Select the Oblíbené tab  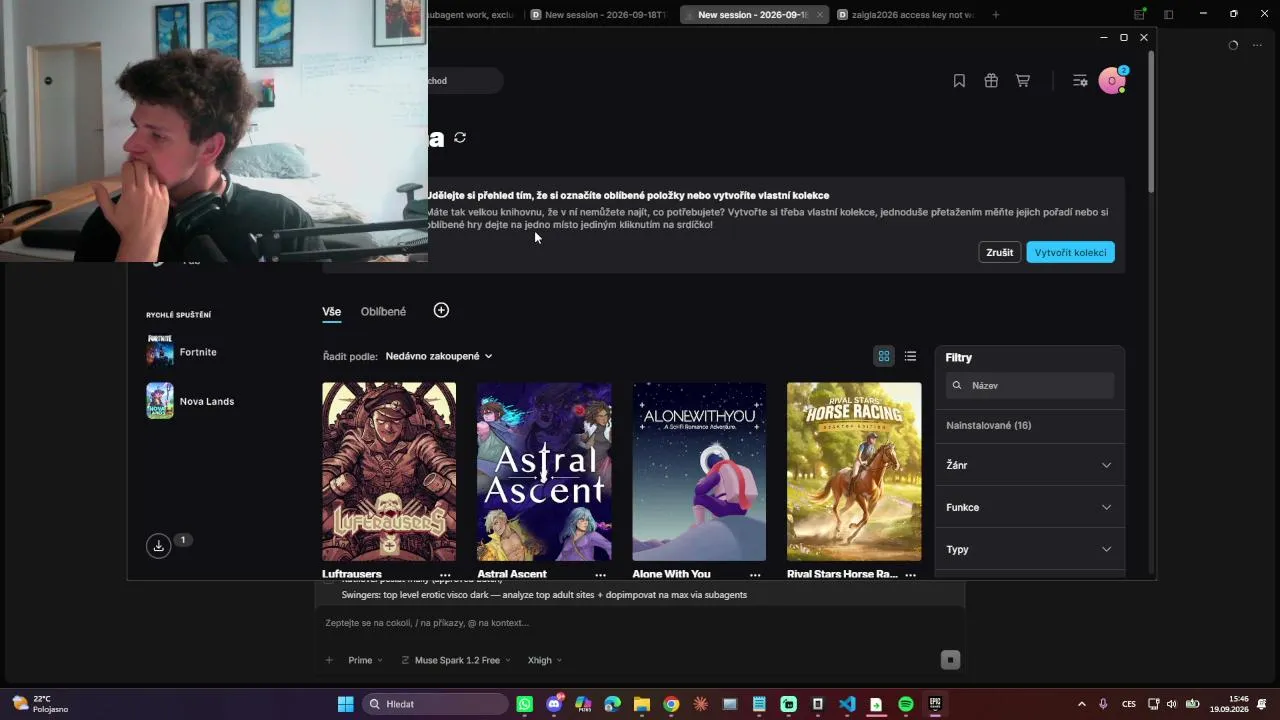[x=383, y=312]
